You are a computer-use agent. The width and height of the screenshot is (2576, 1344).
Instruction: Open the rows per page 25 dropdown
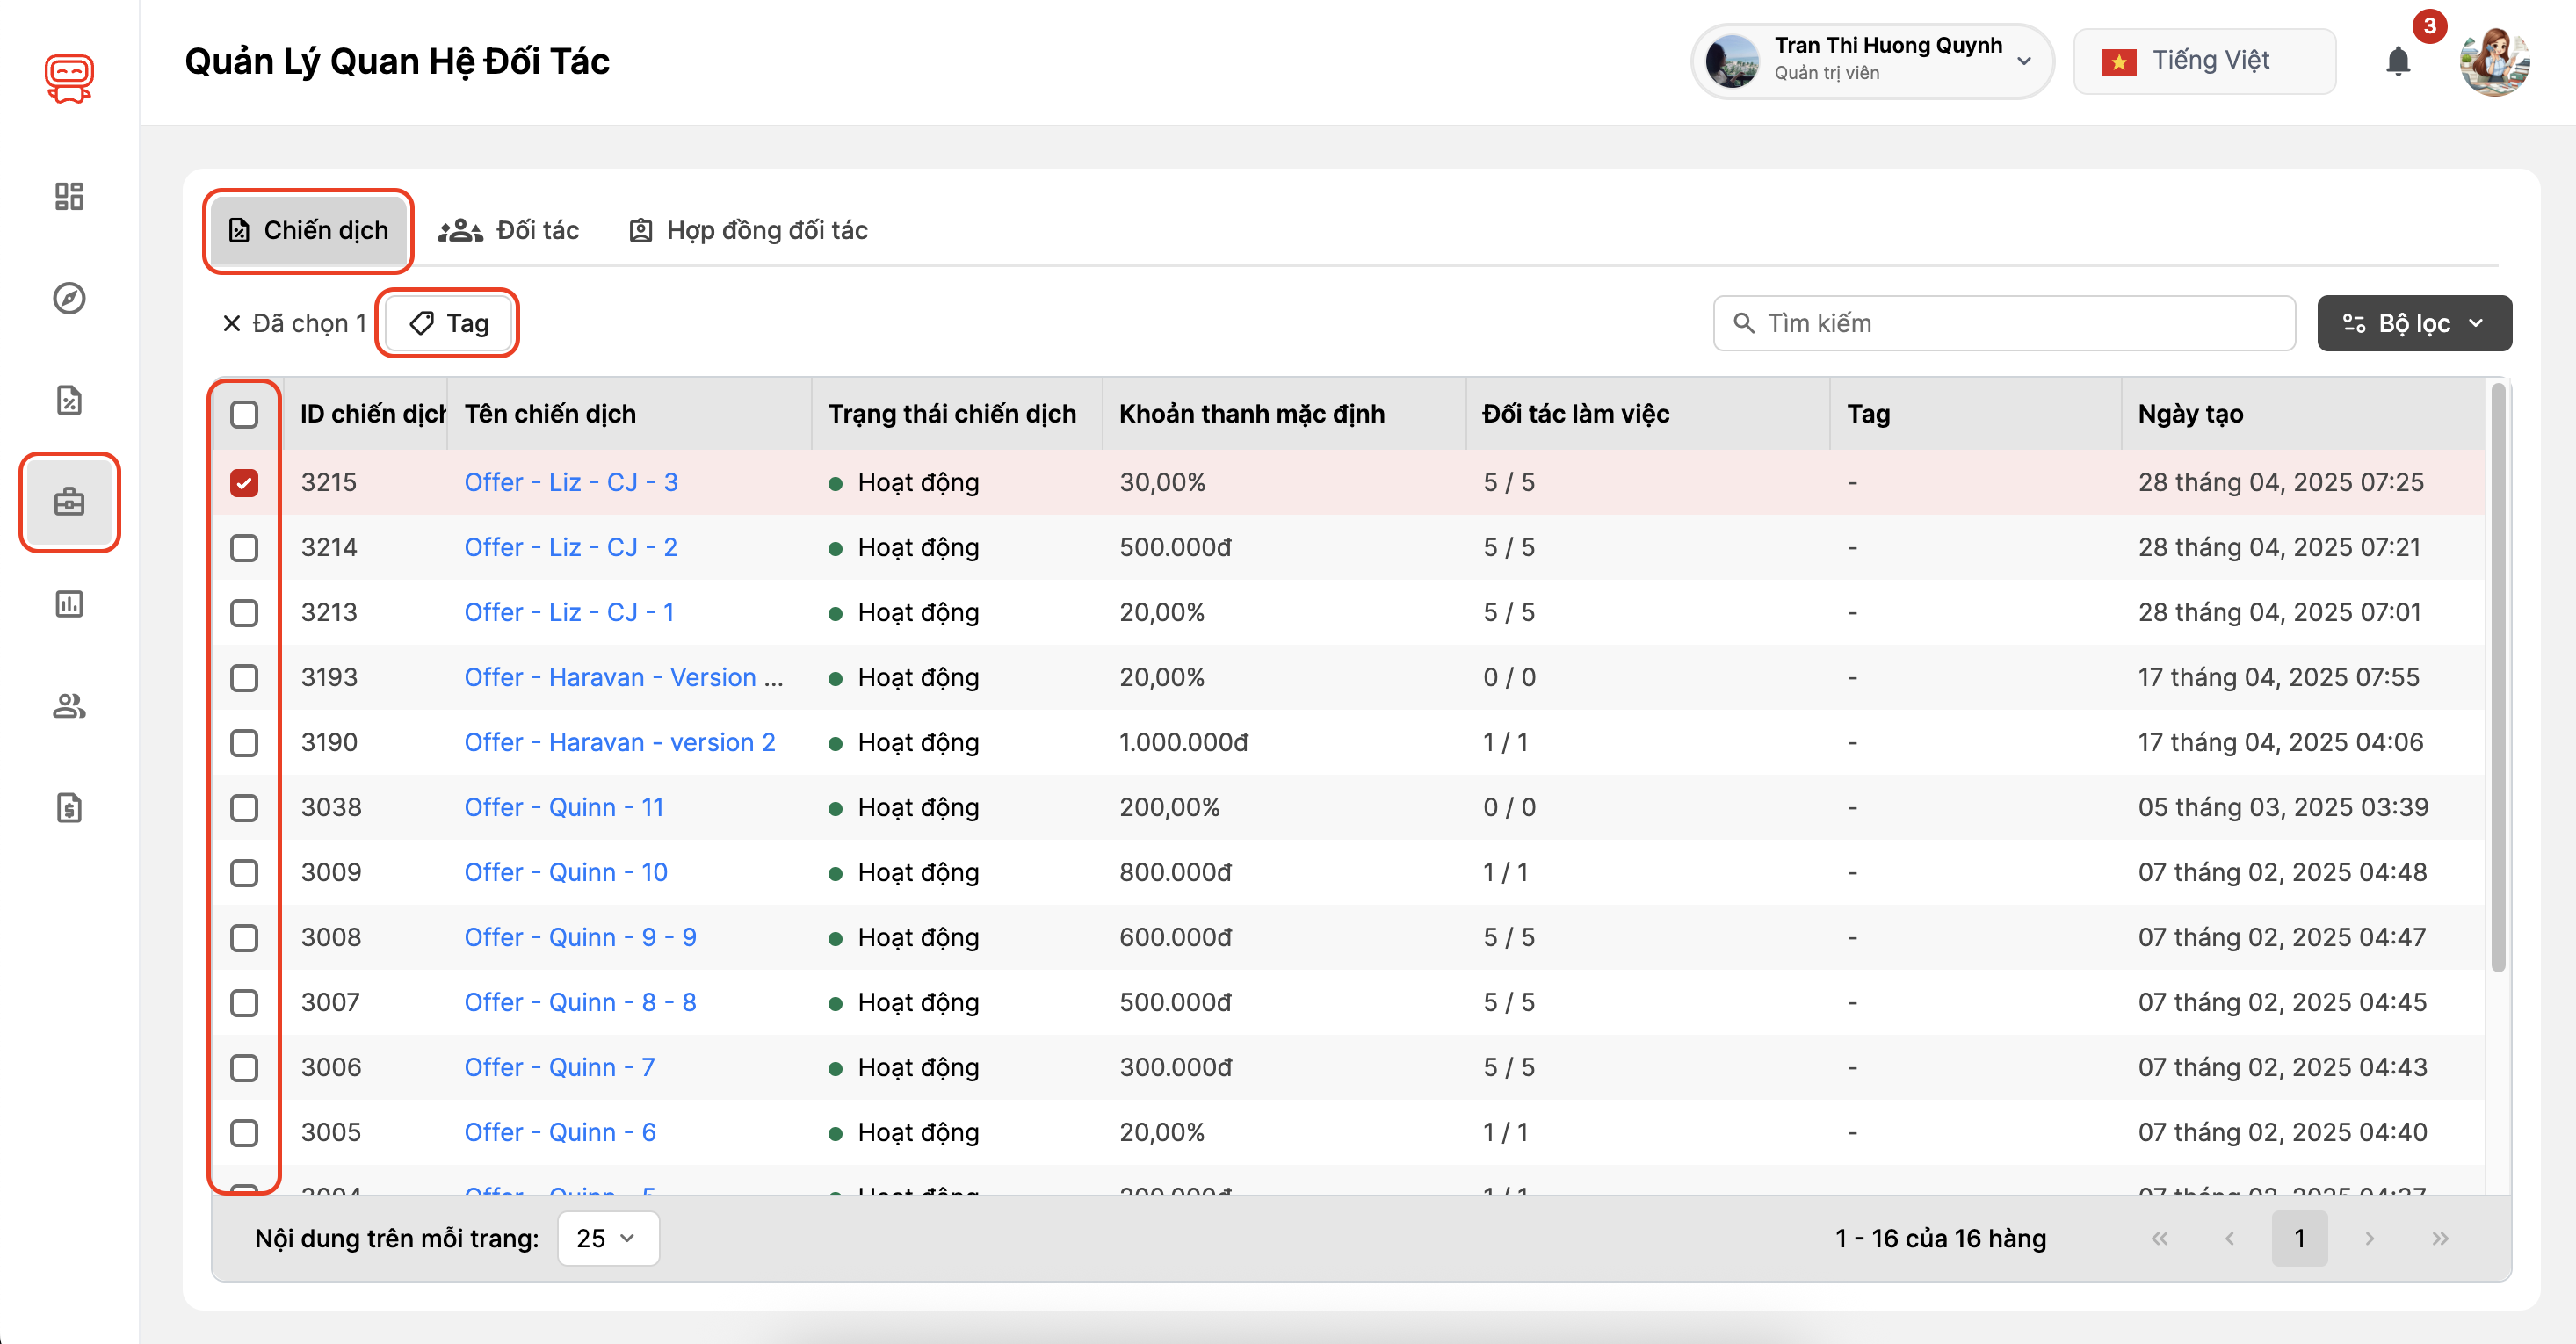pyautogui.click(x=607, y=1238)
